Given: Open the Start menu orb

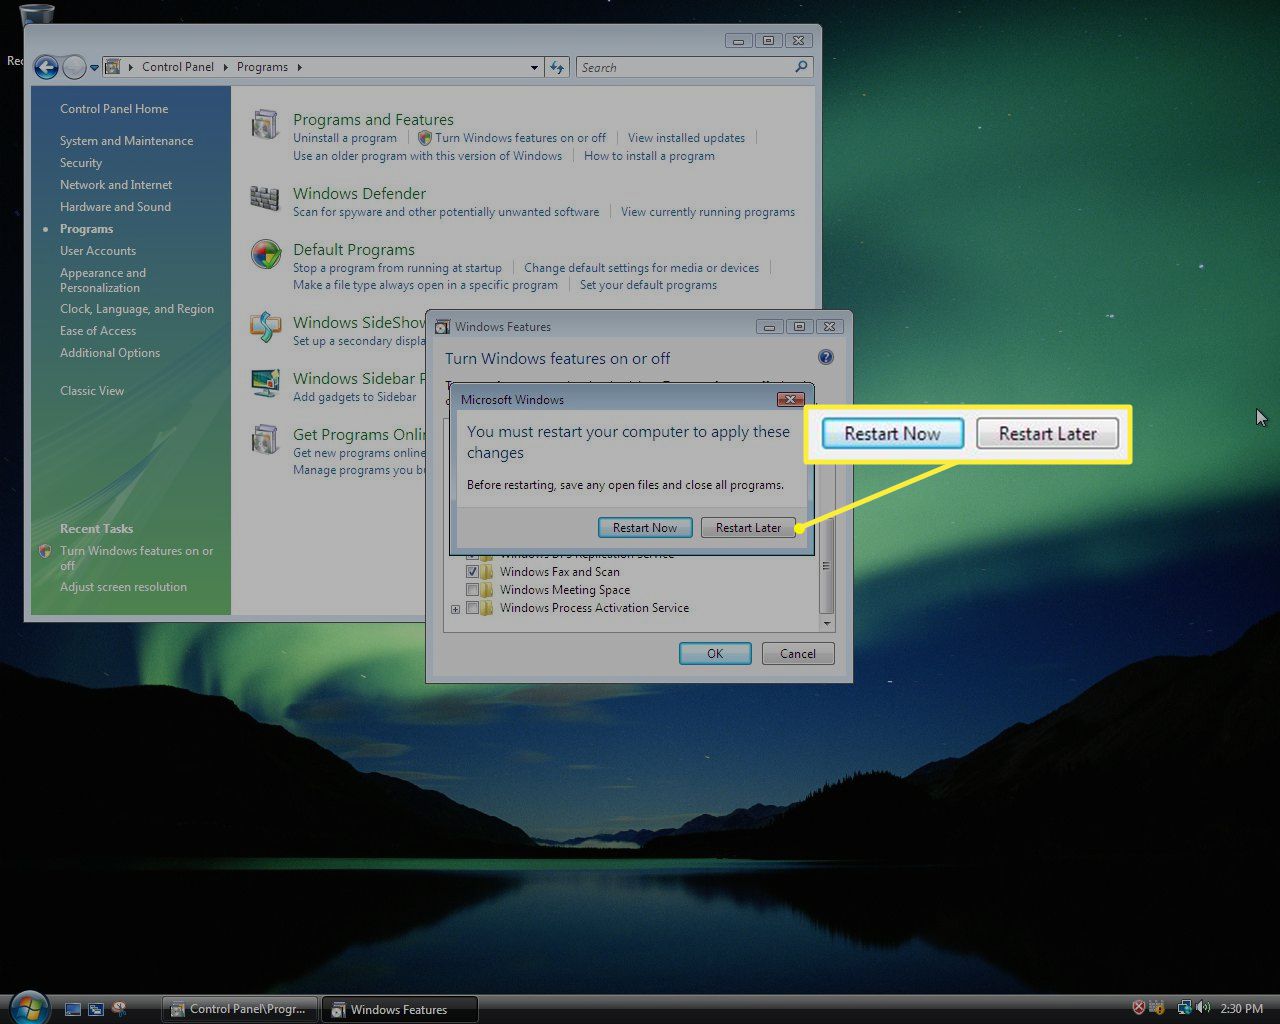Looking at the screenshot, I should tap(28, 1006).
